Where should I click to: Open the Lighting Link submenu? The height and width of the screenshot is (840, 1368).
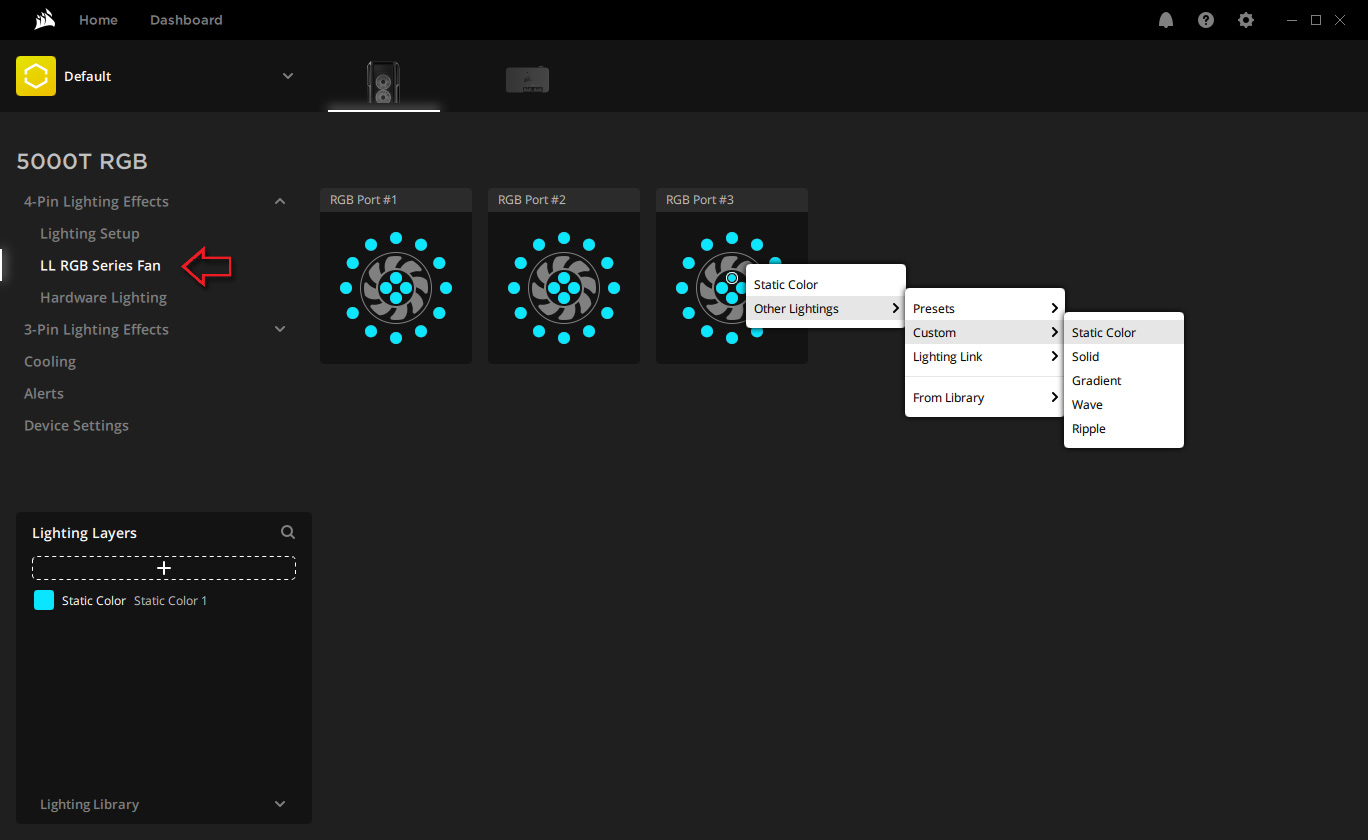click(x=985, y=357)
